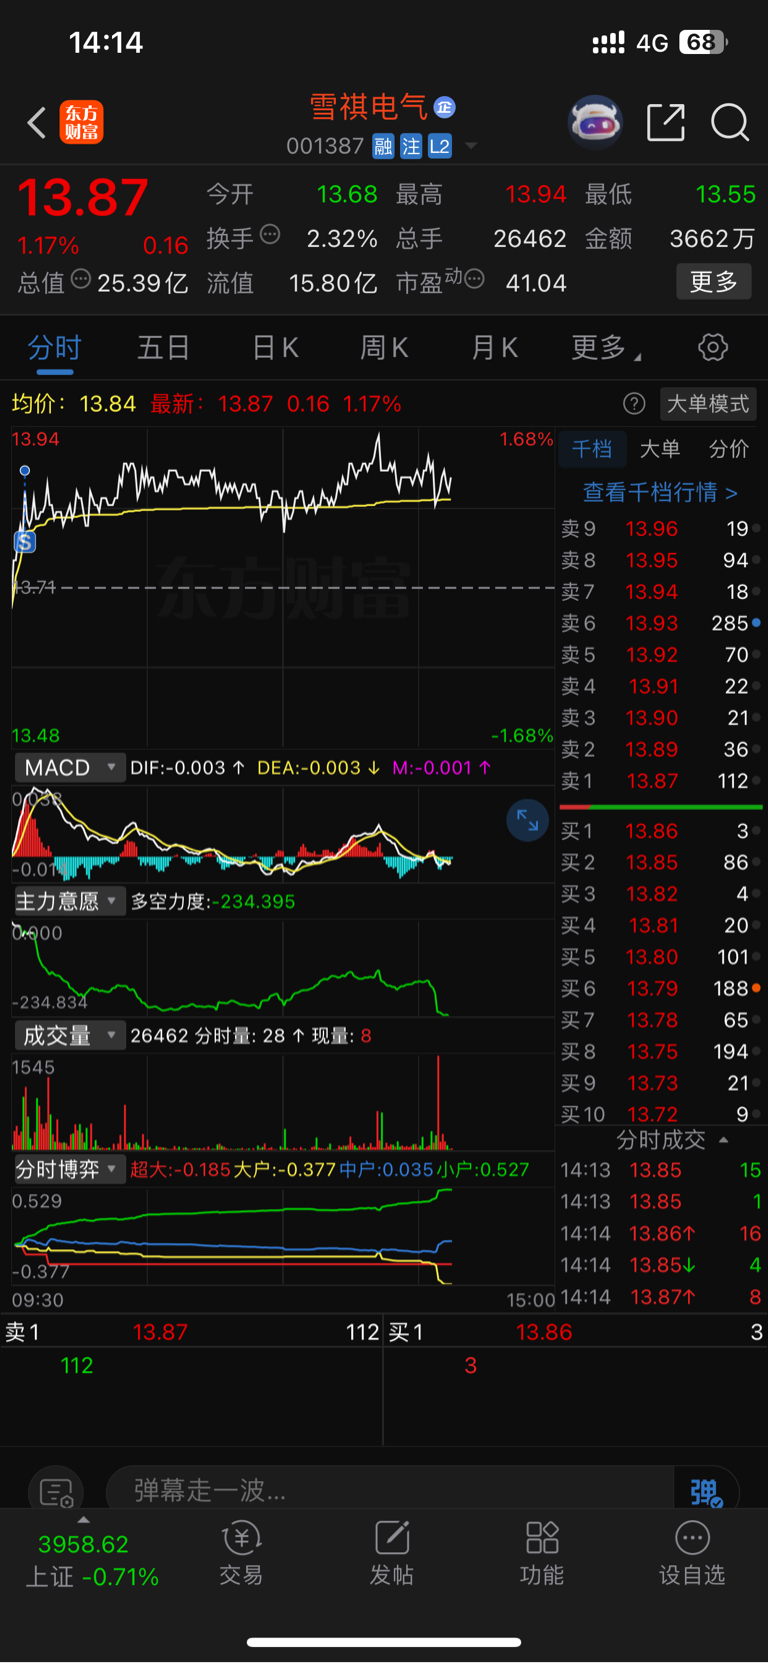Screen dimensions: 768x1663
Task: Open the 功能 functions icon
Action: [542, 1554]
